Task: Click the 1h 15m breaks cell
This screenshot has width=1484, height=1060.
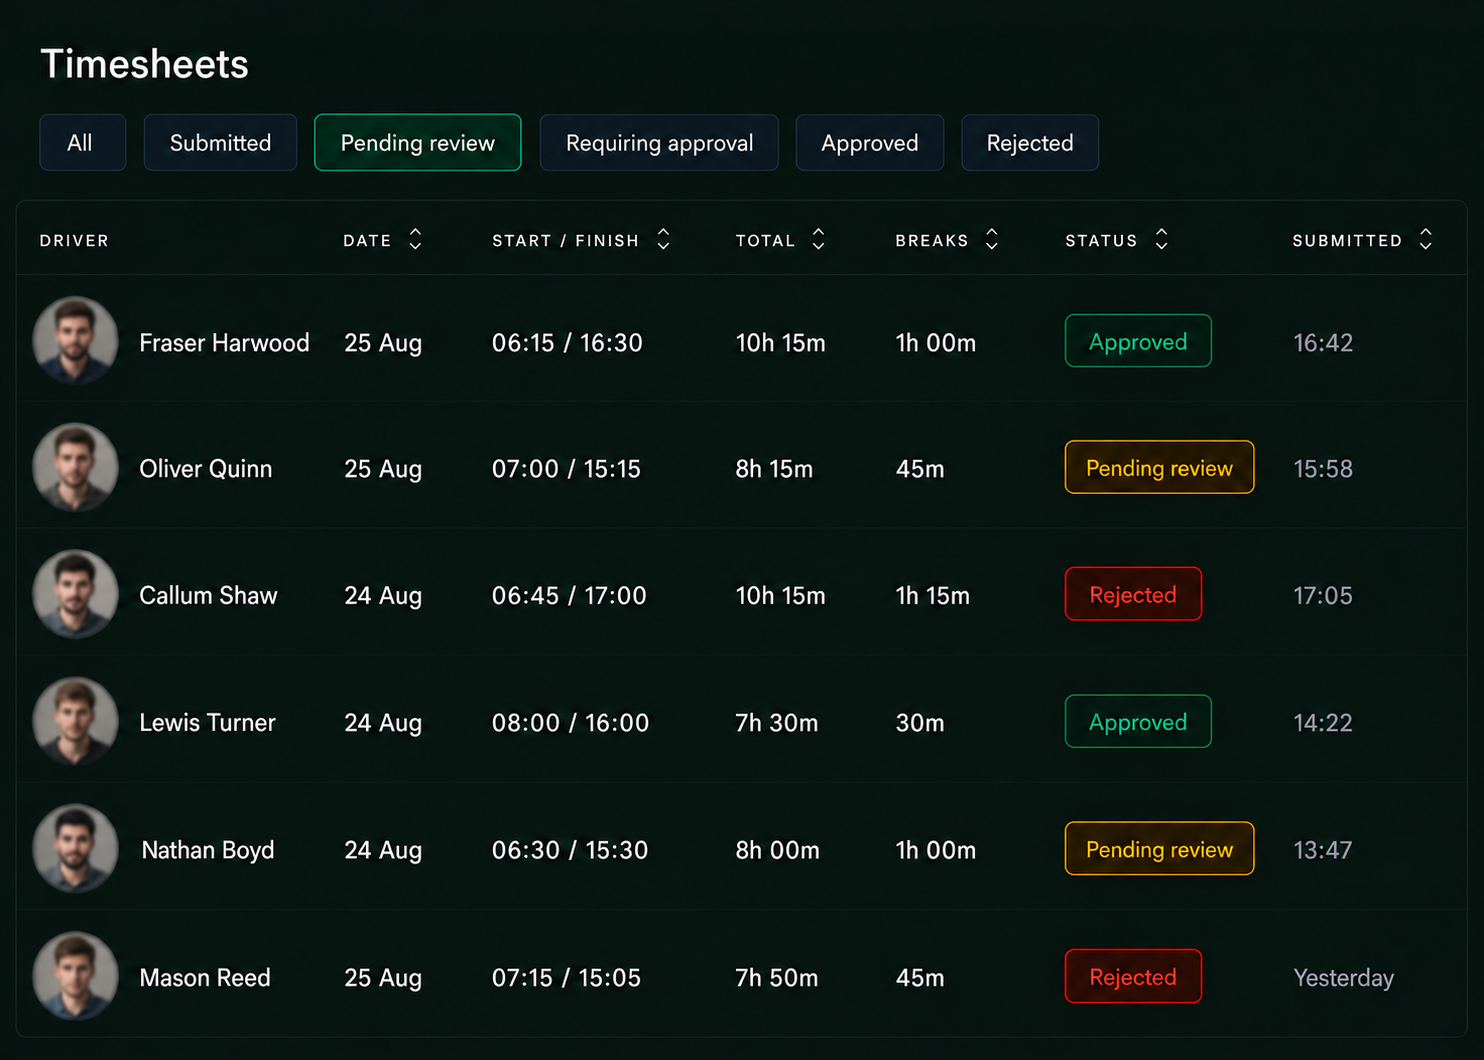Action: 932,596
